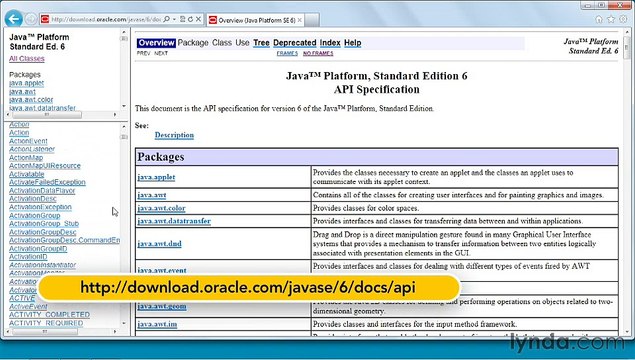Open the ActionListener class link
The height and width of the screenshot is (360, 635).
click(32, 149)
